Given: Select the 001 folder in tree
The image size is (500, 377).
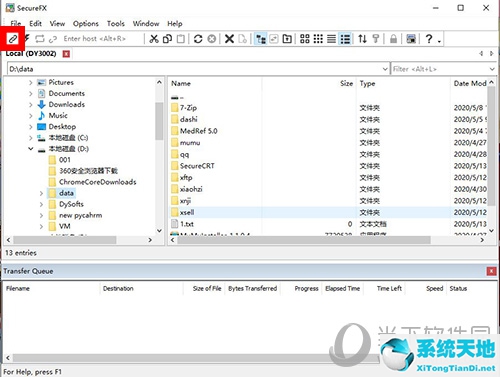Looking at the screenshot, I should coord(65,160).
